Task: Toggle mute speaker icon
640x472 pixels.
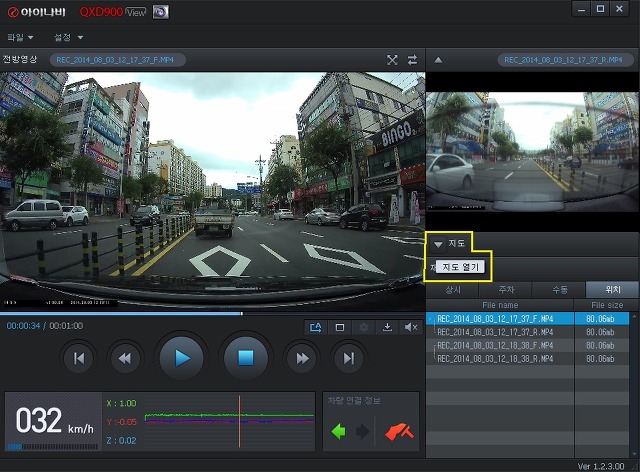Action: 411,327
